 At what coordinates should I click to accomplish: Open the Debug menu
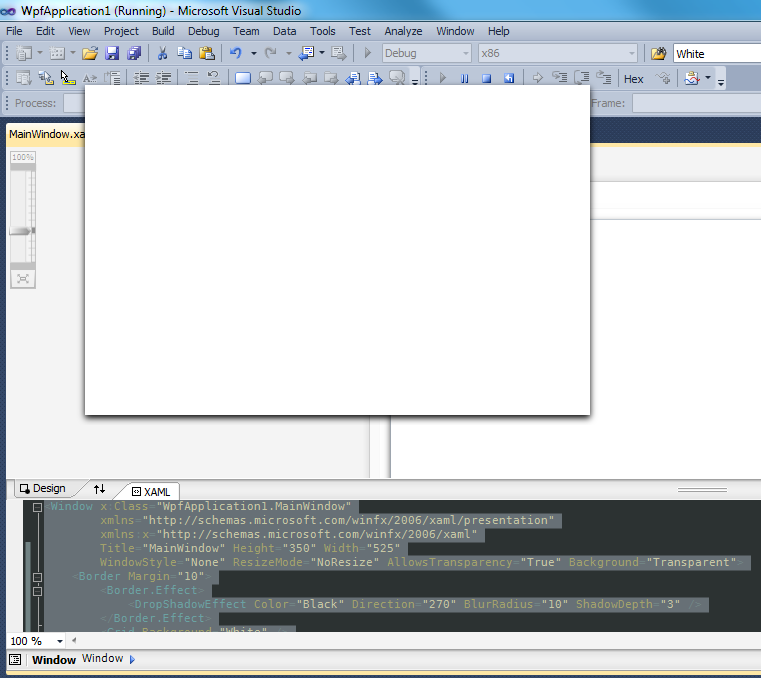click(x=203, y=31)
